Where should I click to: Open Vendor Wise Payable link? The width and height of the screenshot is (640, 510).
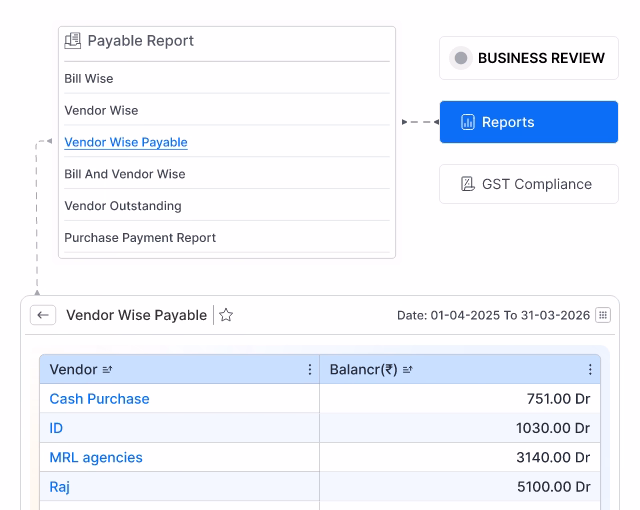pos(126,142)
